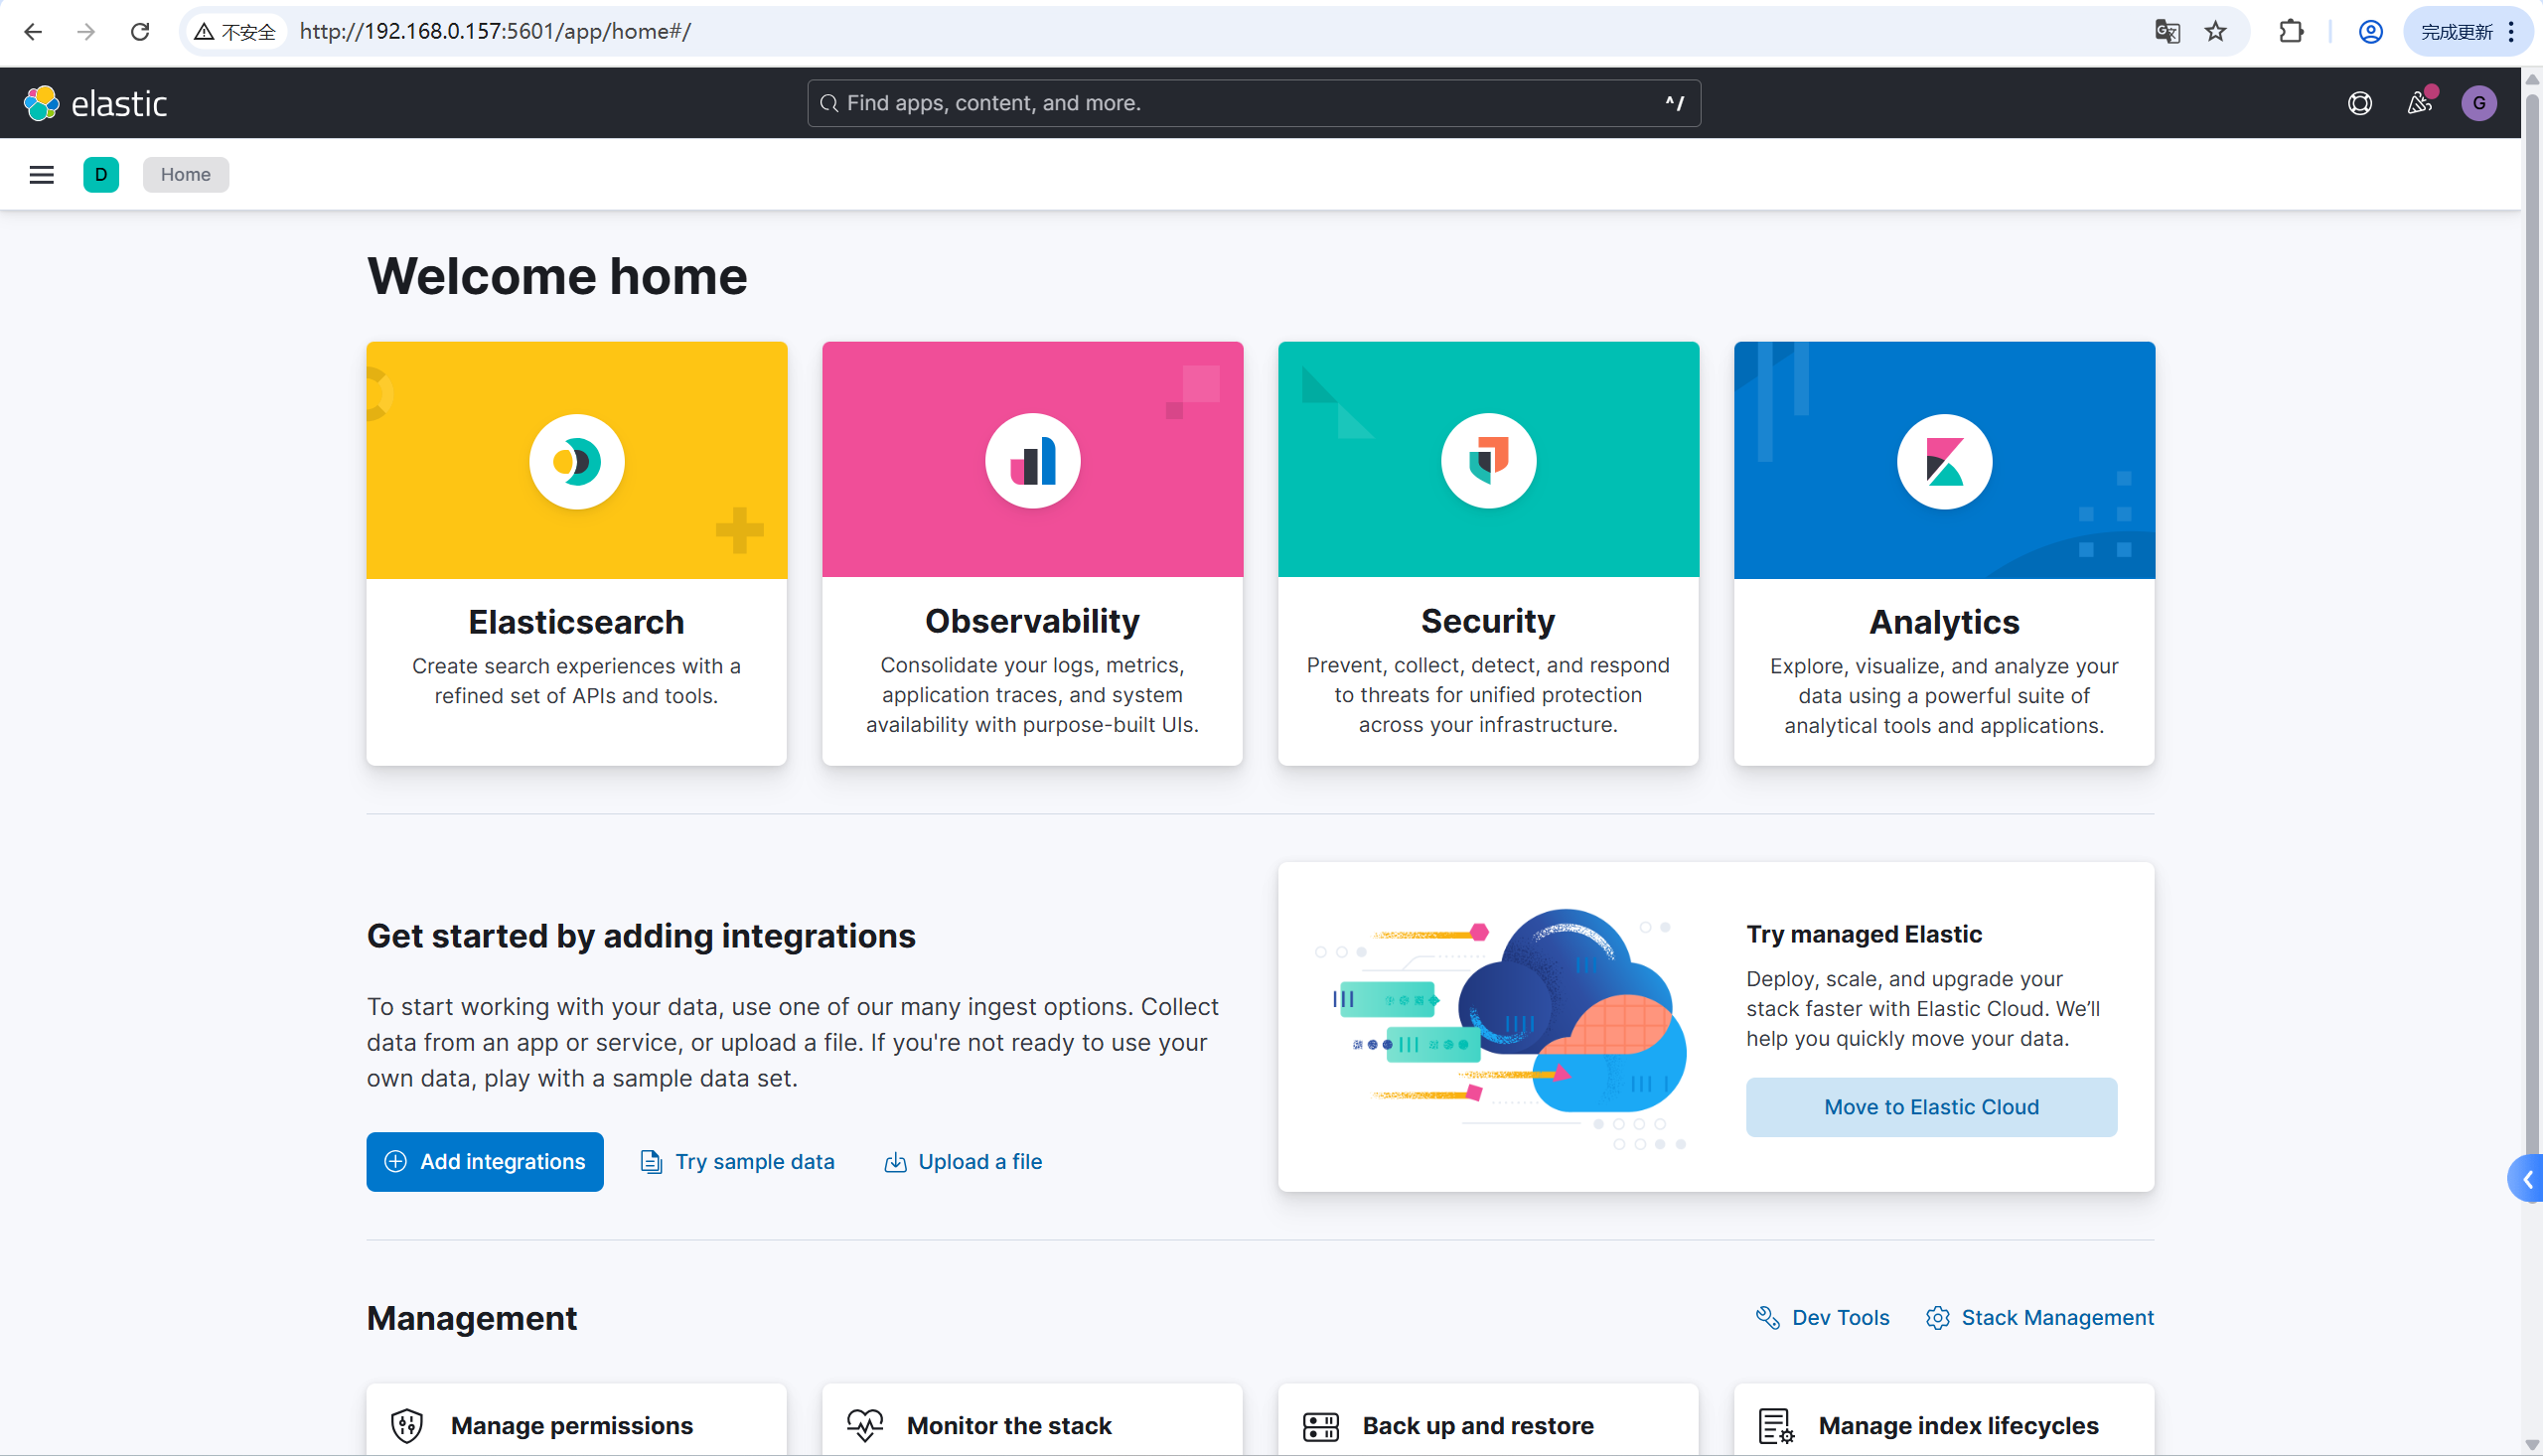Click the Manage permissions shield icon

point(407,1425)
